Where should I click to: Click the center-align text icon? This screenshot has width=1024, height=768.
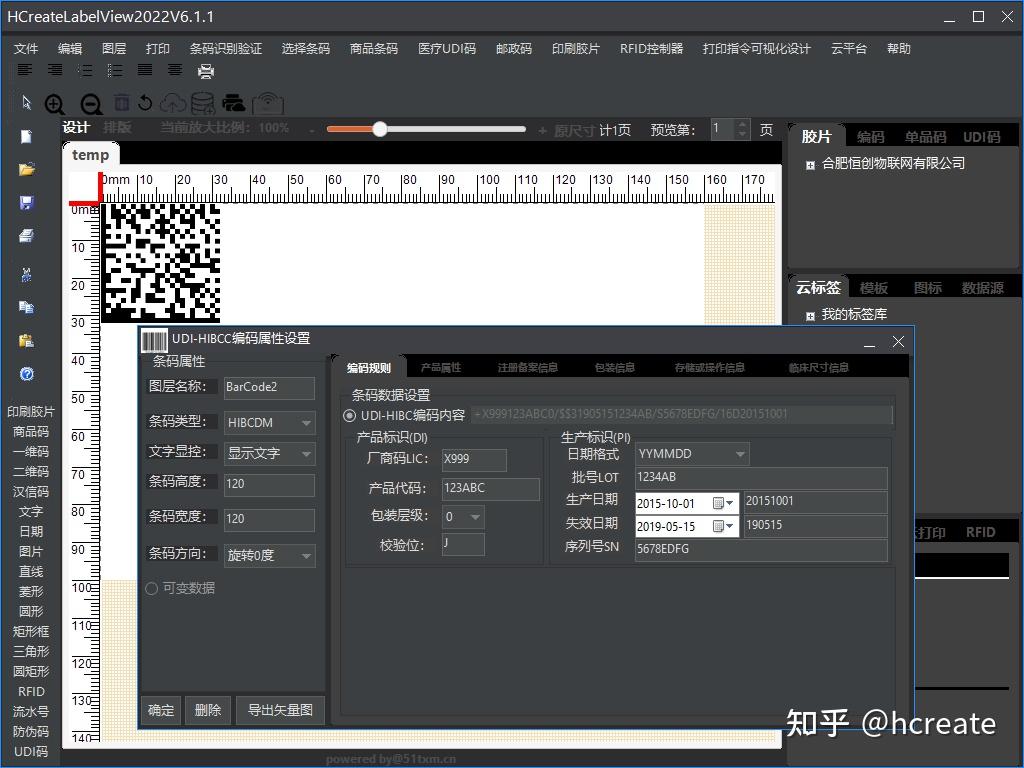pyautogui.click(x=175, y=70)
